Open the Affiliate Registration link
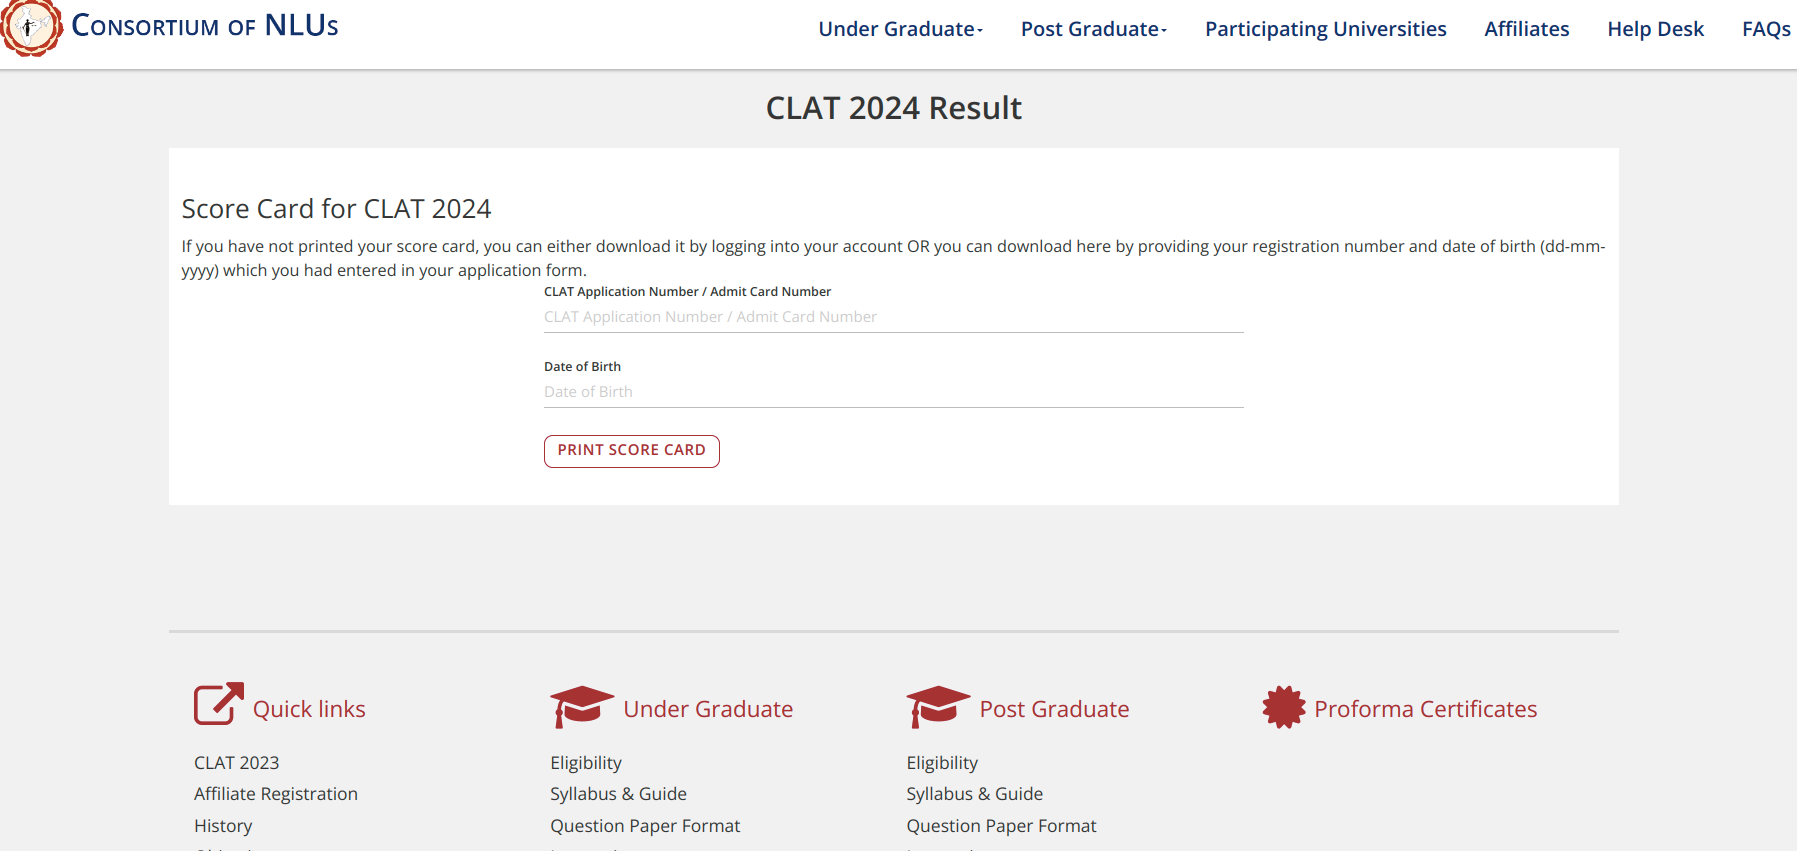Screen dimensions: 1797x851 click(275, 794)
